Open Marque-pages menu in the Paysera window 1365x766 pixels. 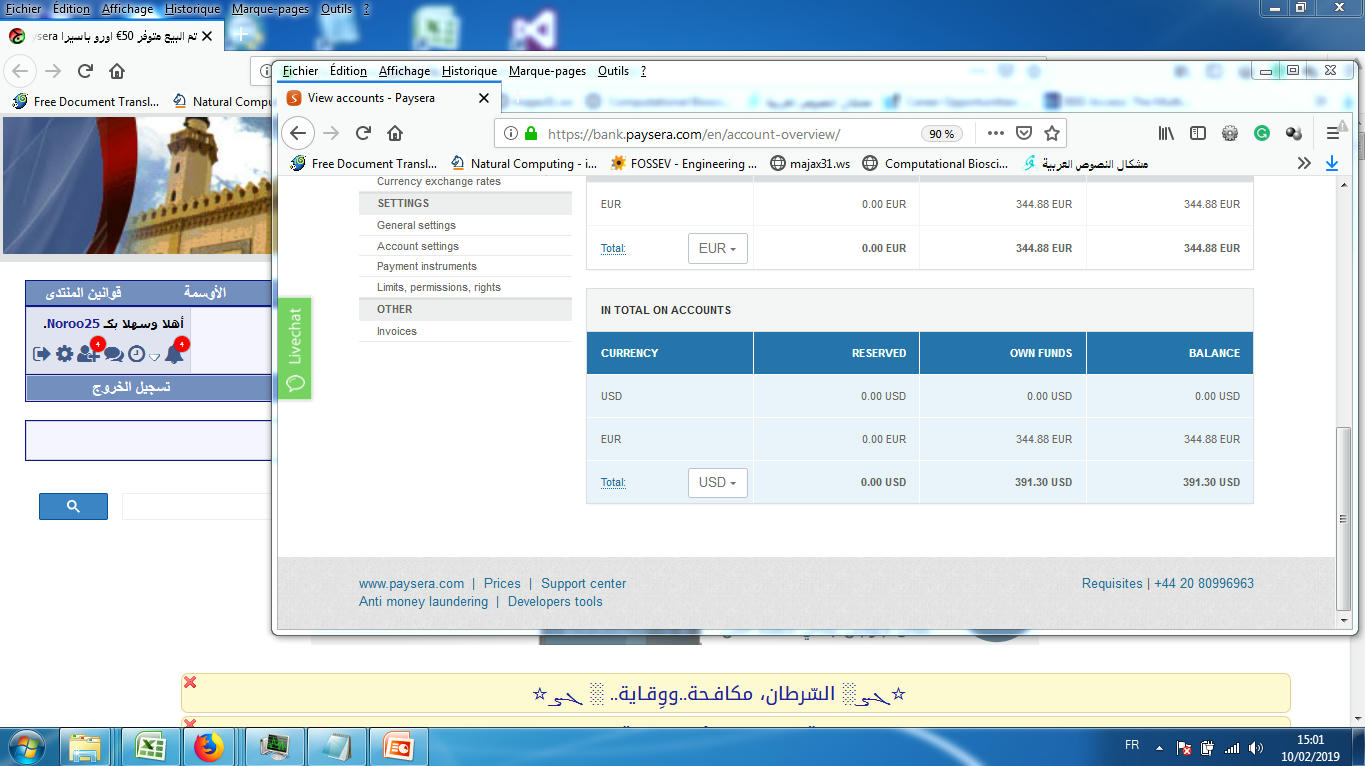[x=547, y=71]
